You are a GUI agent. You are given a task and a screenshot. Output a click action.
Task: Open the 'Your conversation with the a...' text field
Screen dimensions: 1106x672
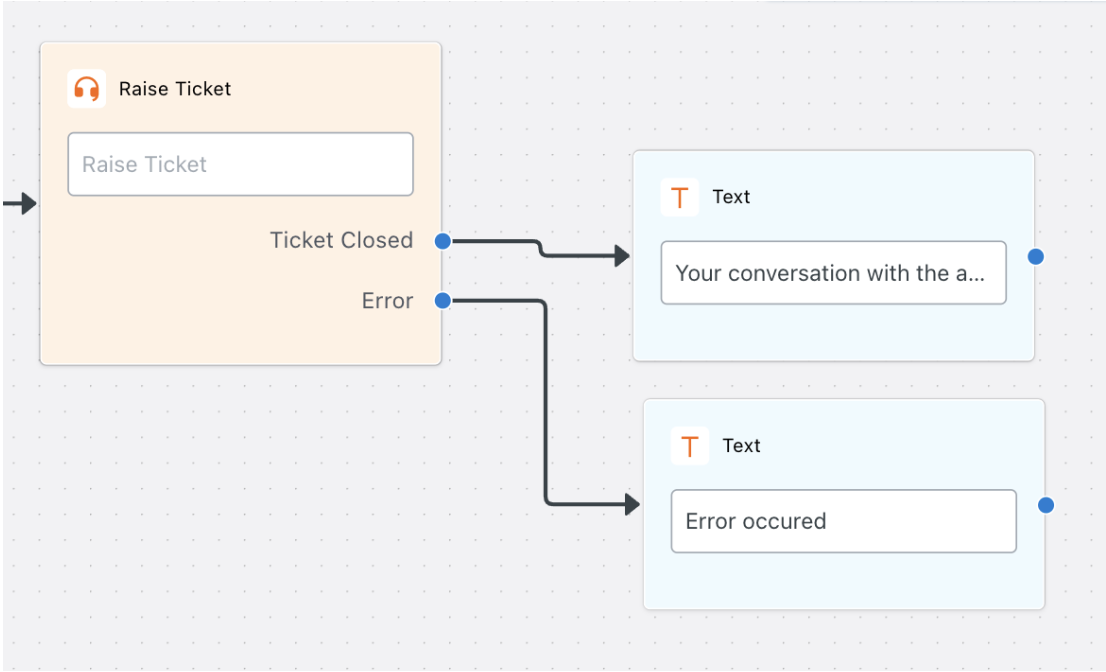click(833, 273)
